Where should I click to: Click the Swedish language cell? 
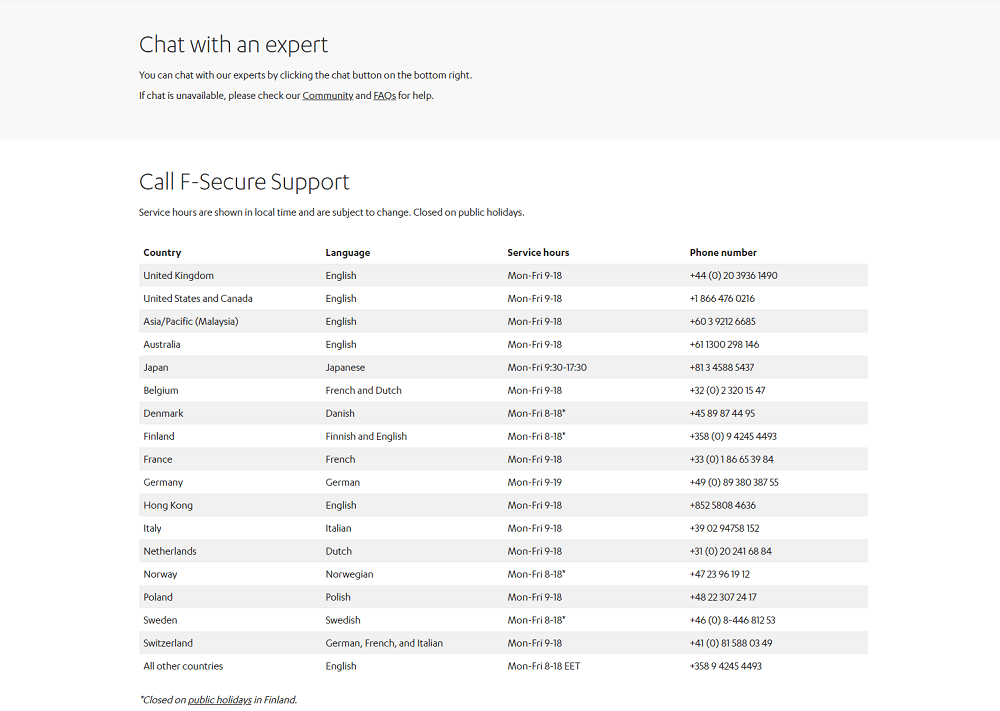point(342,620)
